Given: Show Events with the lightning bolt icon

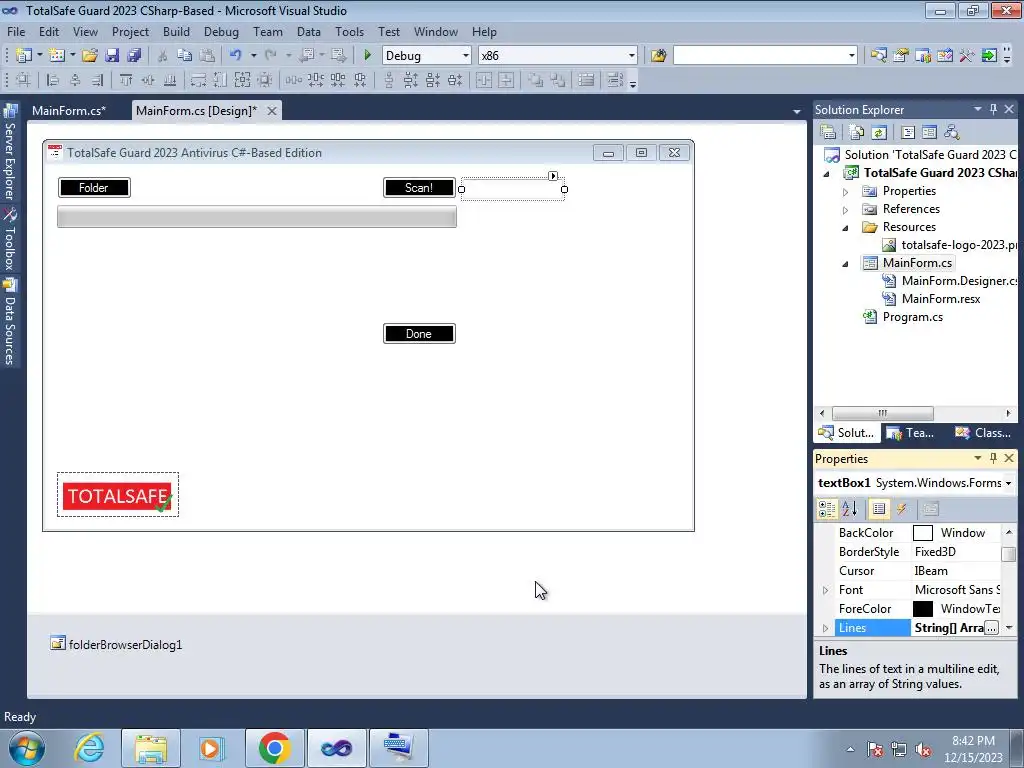Looking at the screenshot, I should click(x=901, y=509).
